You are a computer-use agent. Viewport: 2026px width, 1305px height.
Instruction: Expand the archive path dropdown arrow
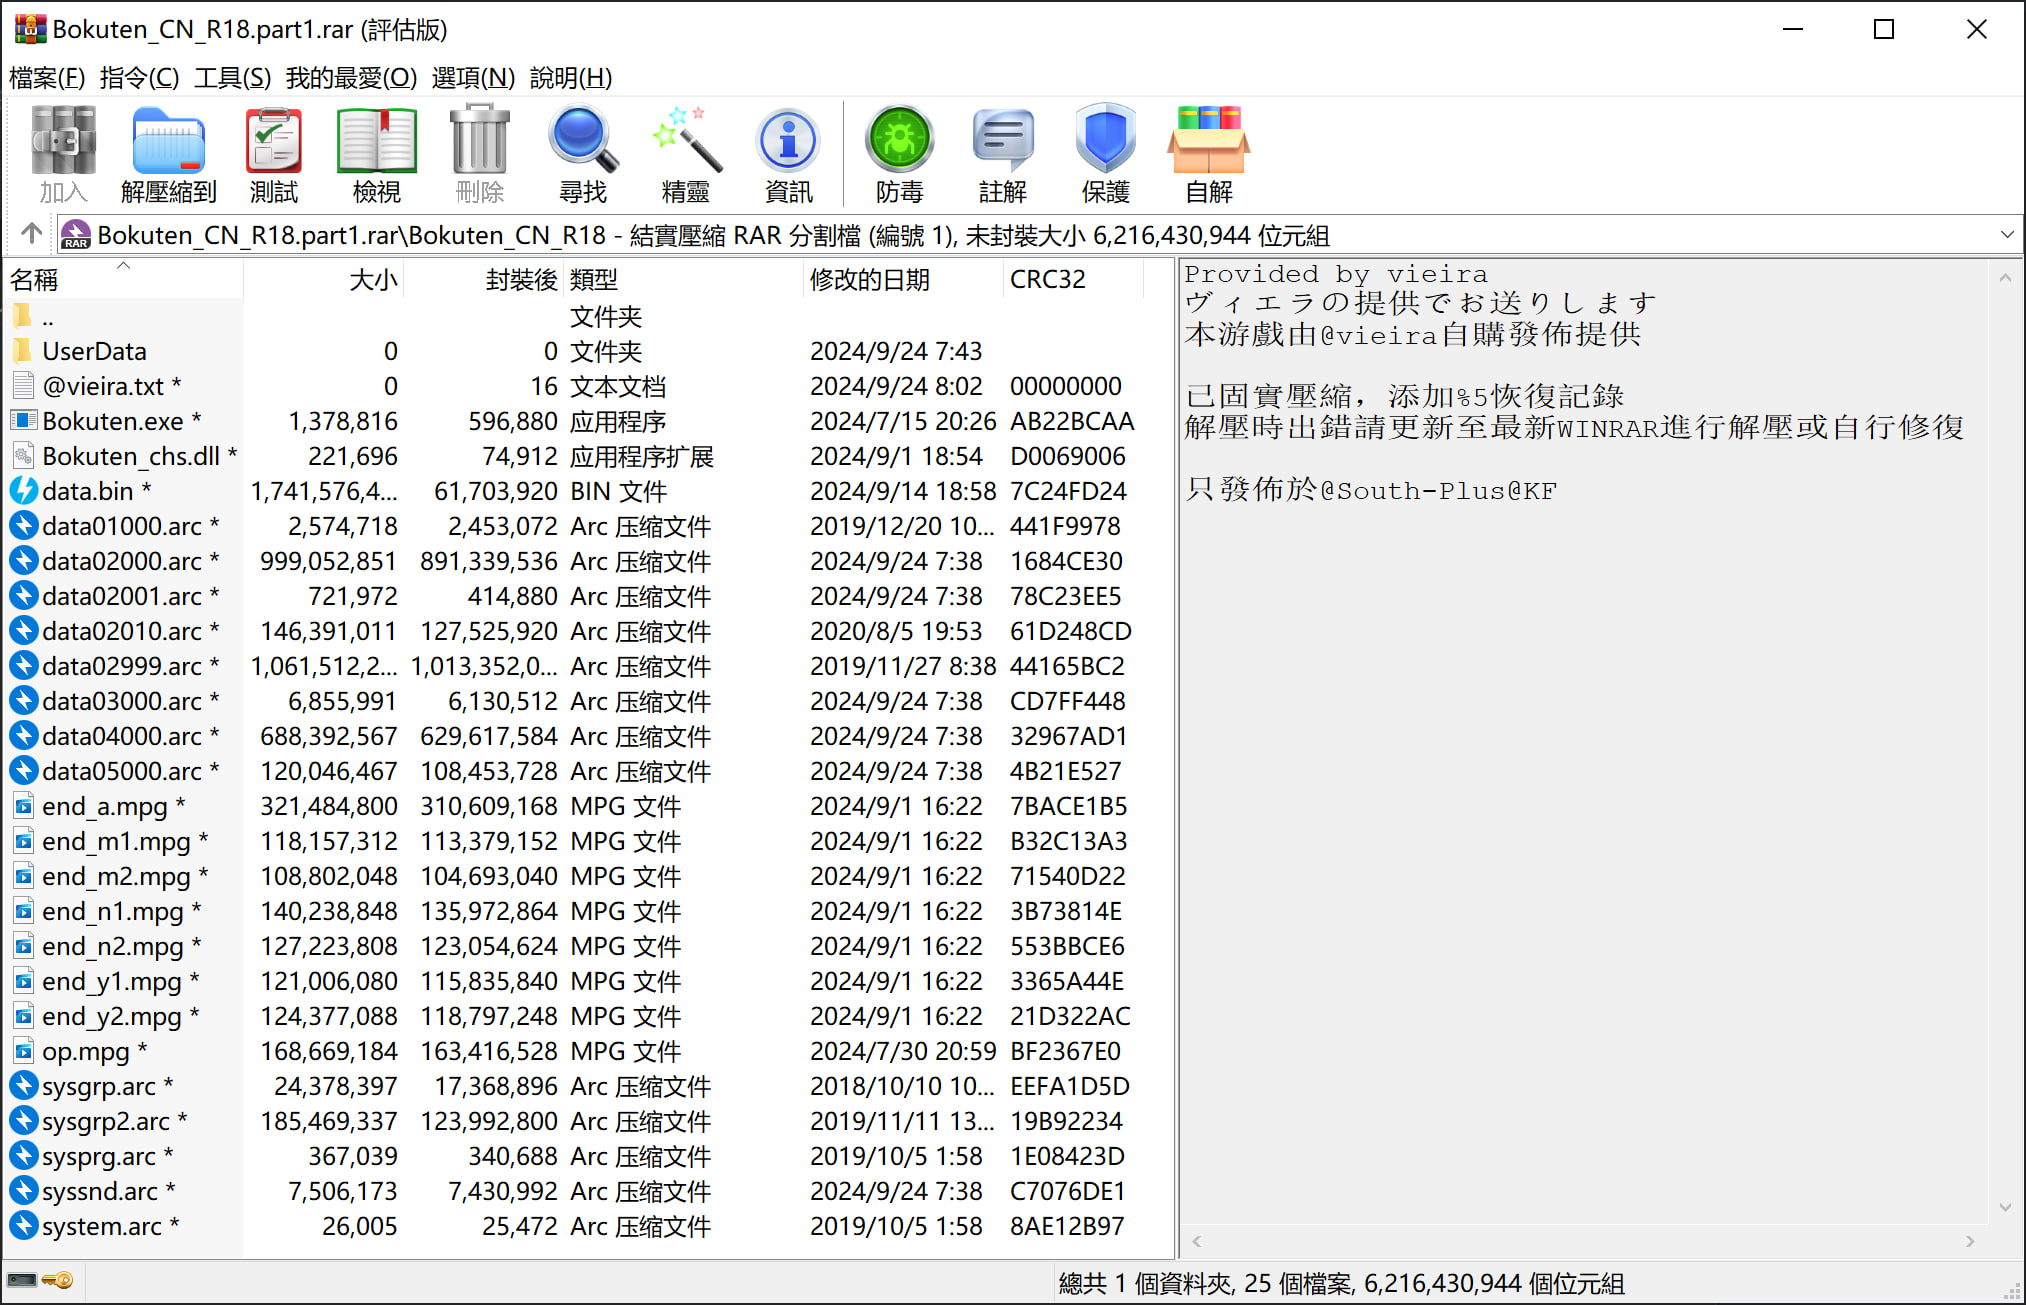coord(2006,235)
